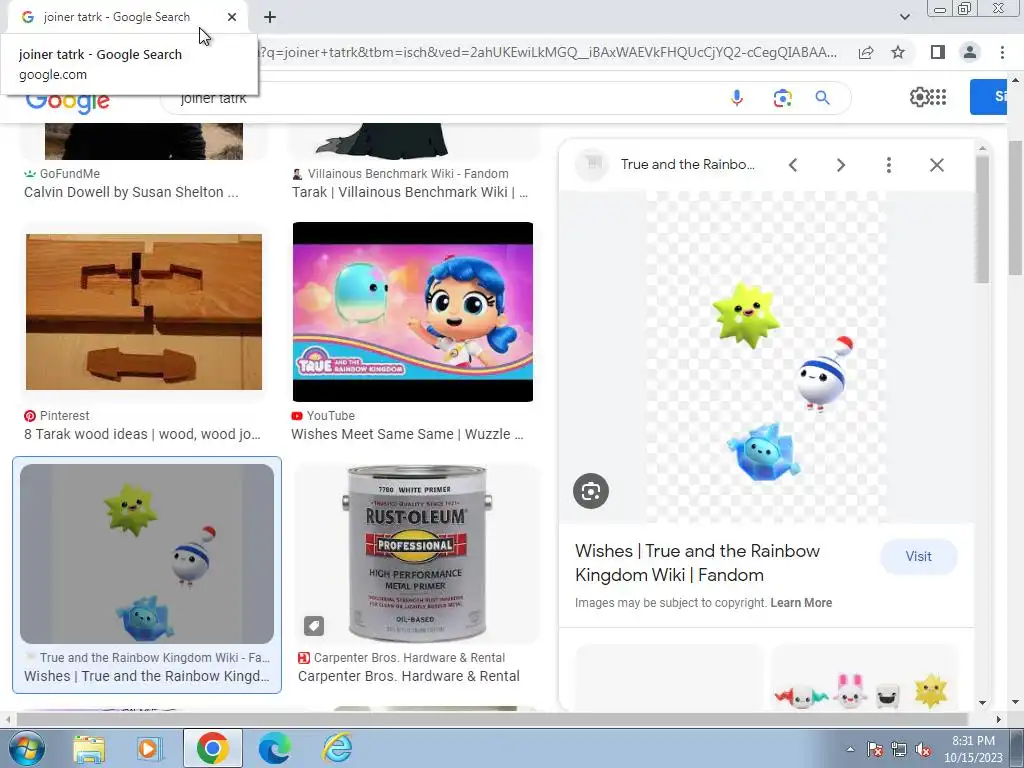Open Calvin Dowell by Susan Shelton link
1024x768 pixels.
pos(131,192)
